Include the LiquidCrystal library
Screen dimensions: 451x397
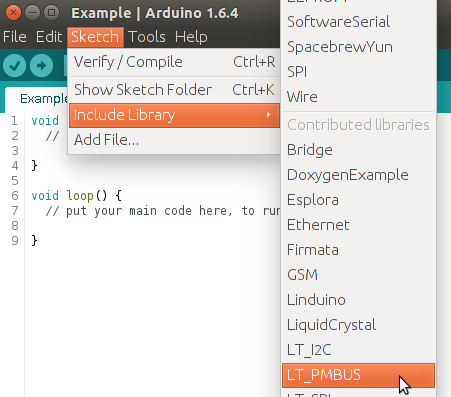[358, 325]
